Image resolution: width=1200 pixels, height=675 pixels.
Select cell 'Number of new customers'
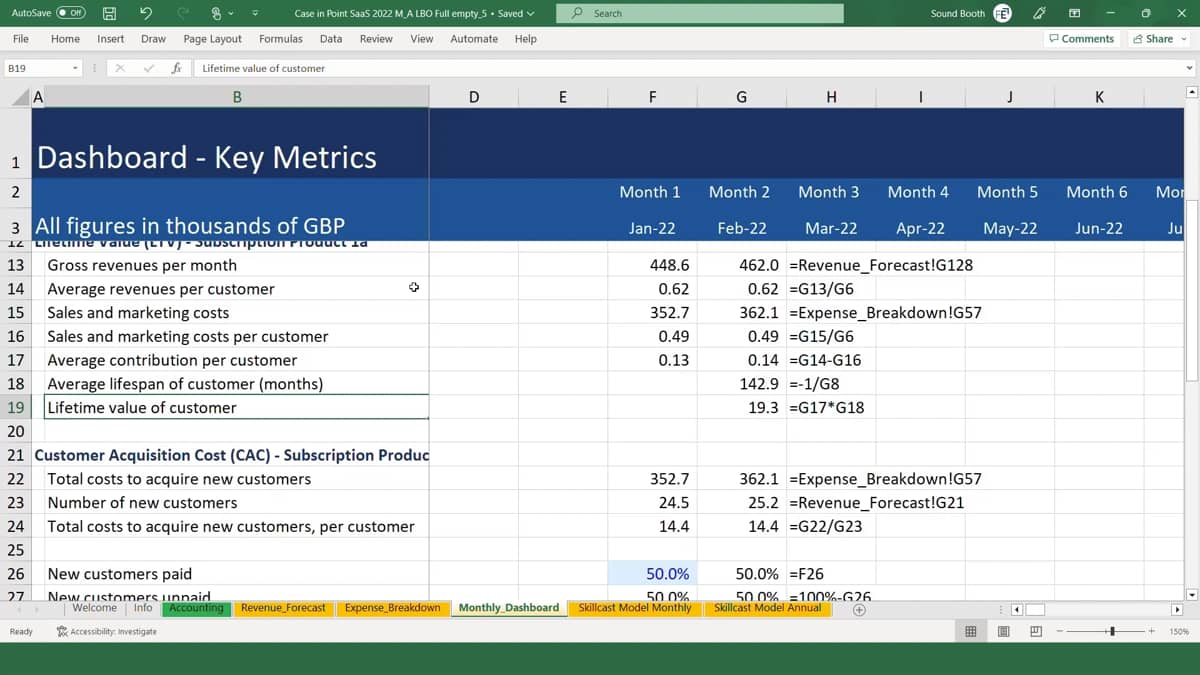pos(237,503)
